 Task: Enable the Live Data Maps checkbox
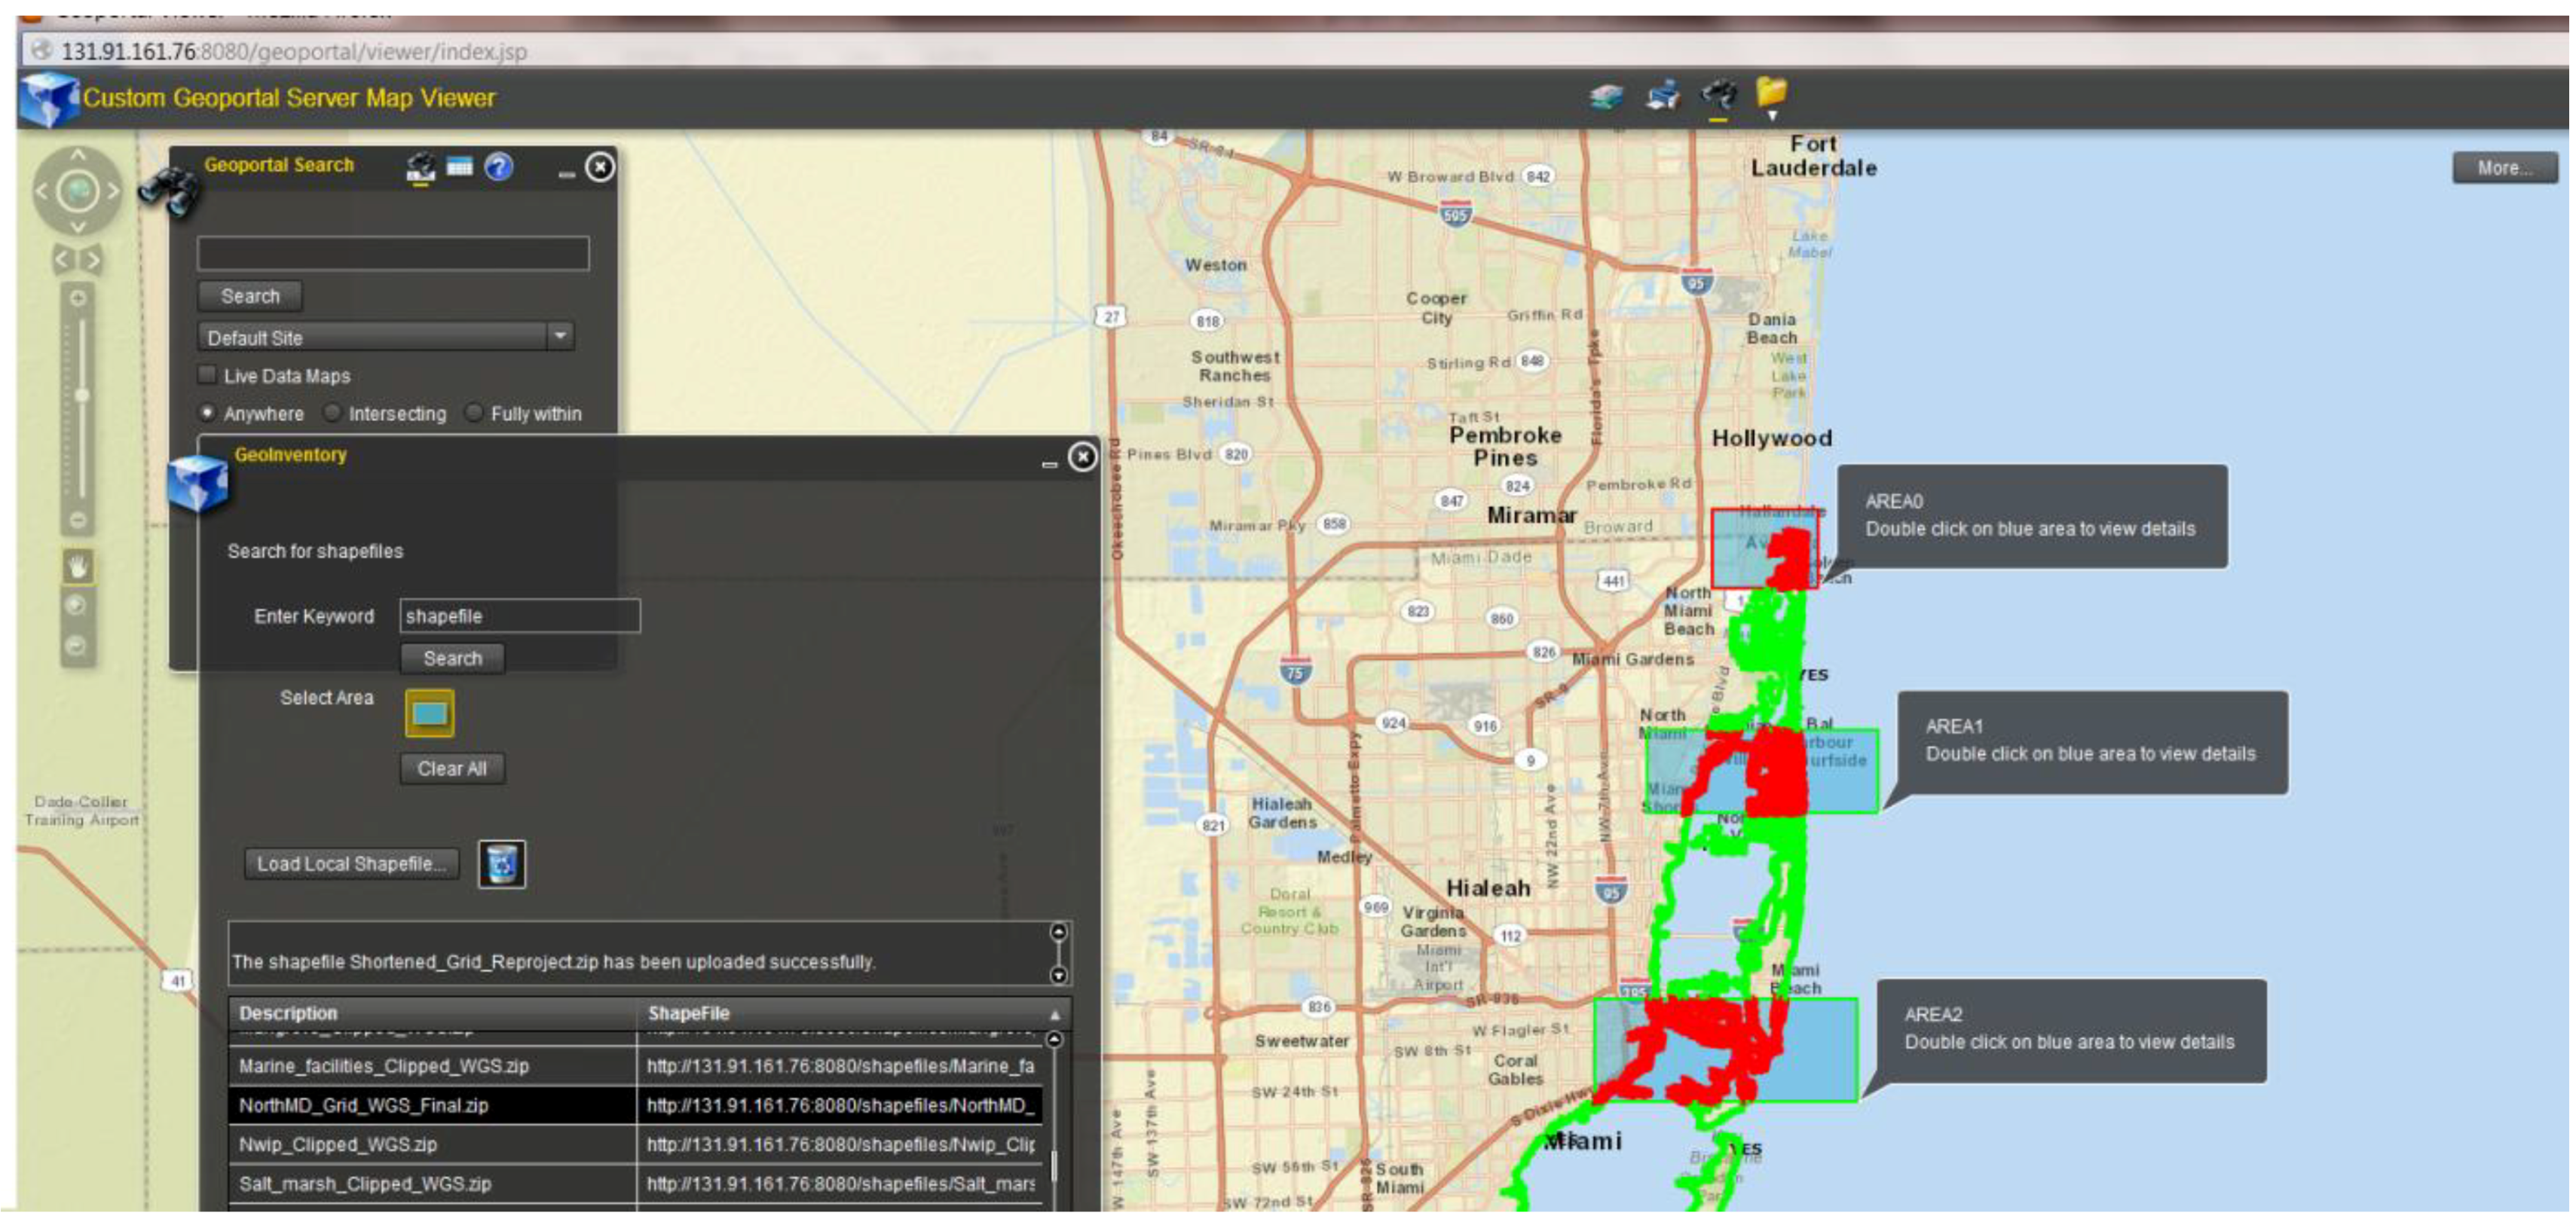(208, 375)
